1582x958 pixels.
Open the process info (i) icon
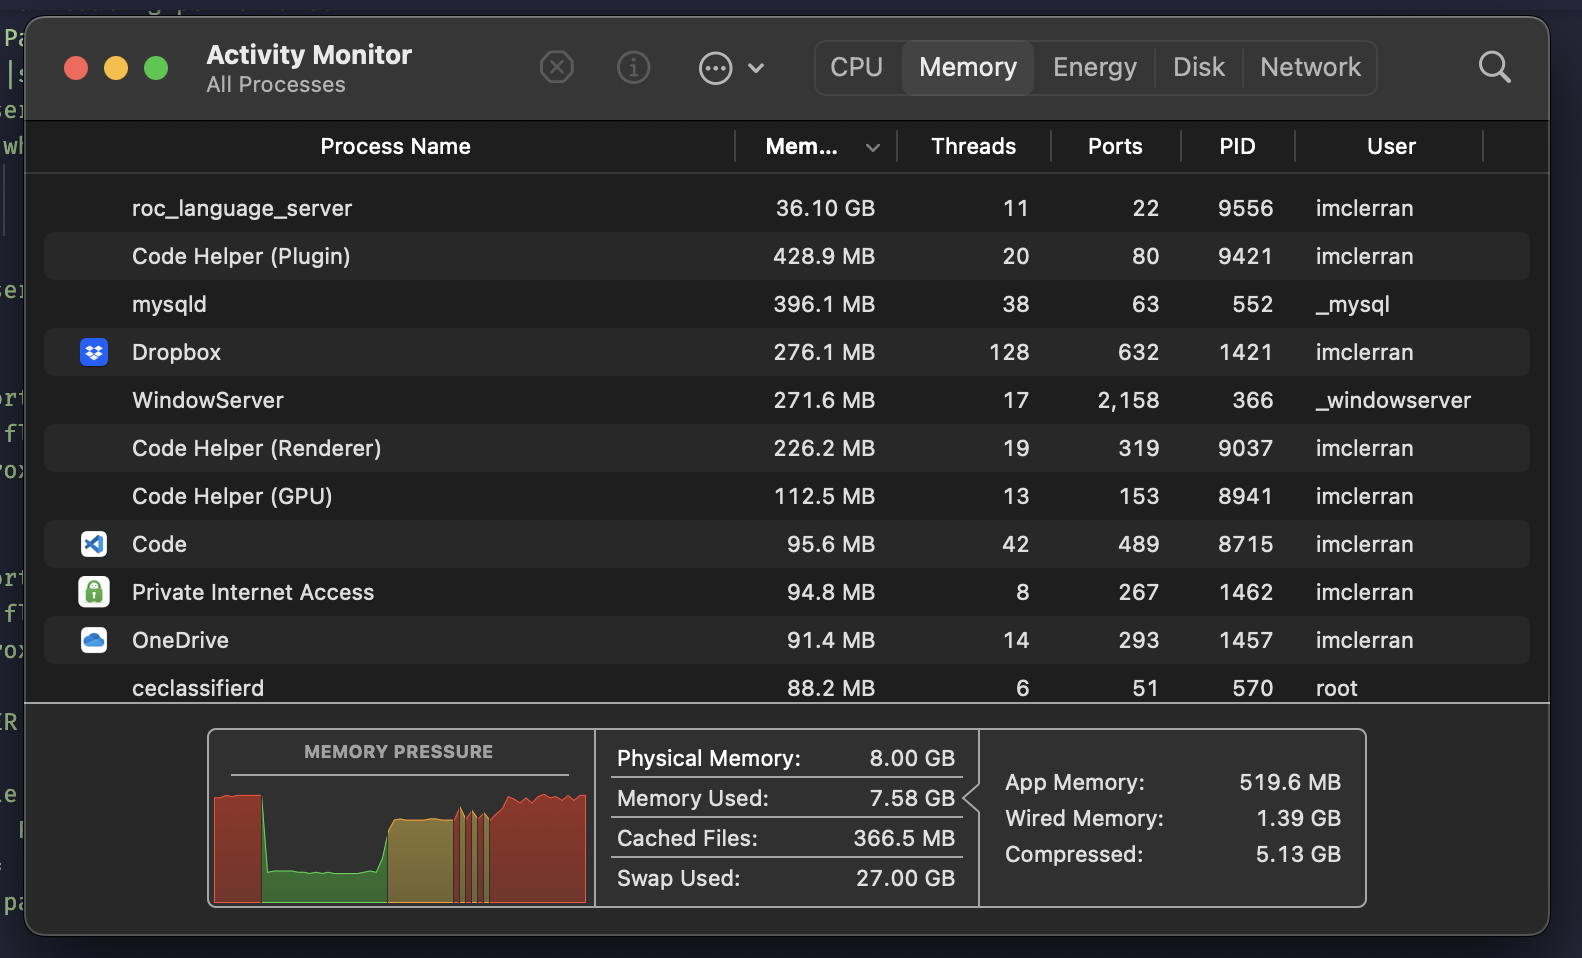click(x=633, y=68)
